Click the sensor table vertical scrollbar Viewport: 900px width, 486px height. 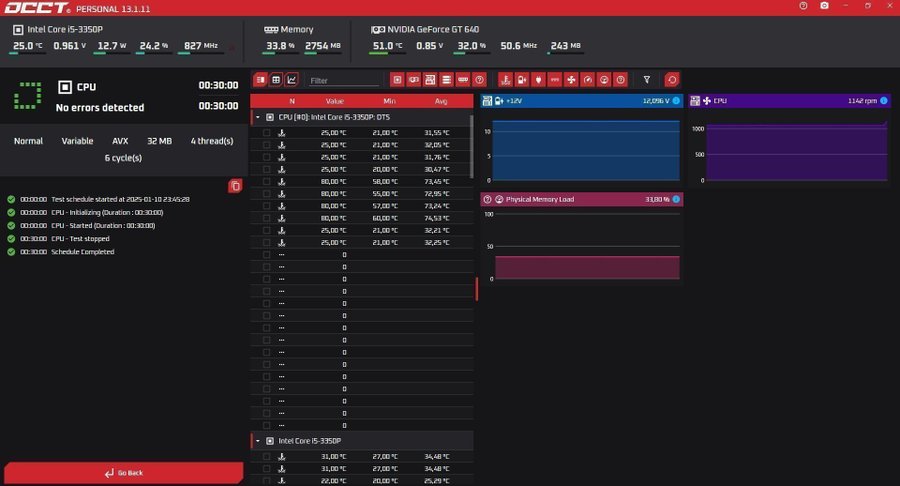point(472,146)
